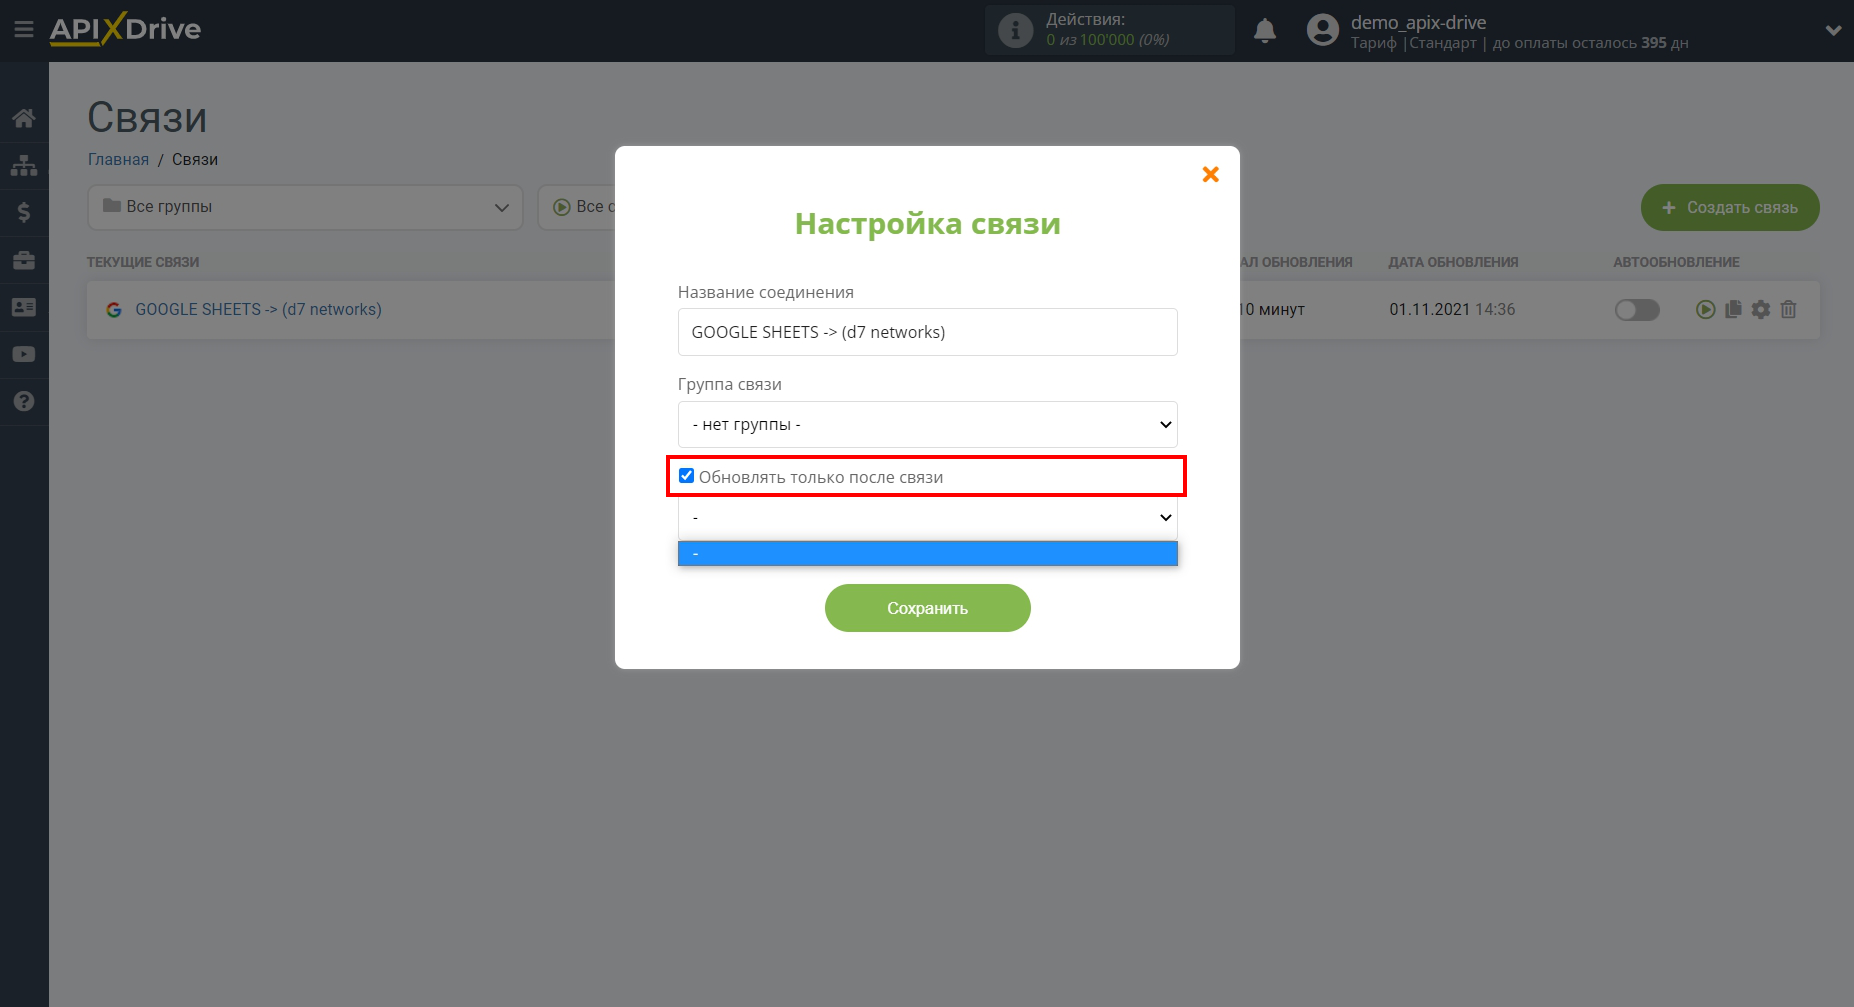The height and width of the screenshot is (1007, 1854).
Task: Click the Текущие связи header
Action: pyautogui.click(x=143, y=262)
